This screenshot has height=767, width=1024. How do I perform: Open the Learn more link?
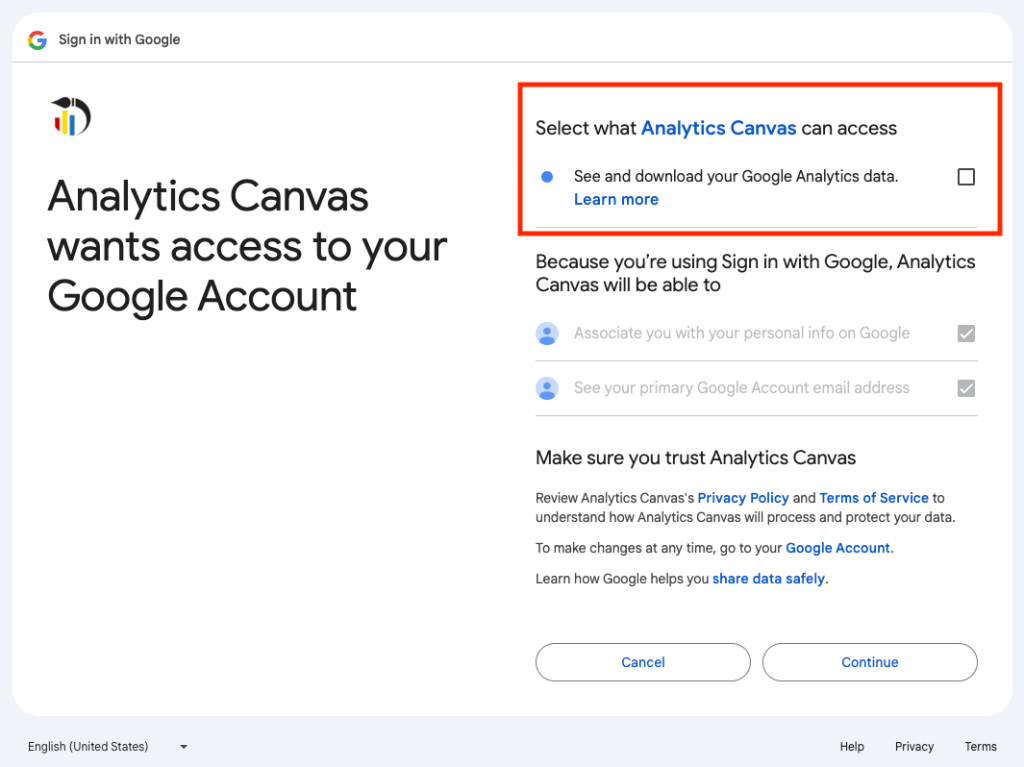(x=616, y=199)
